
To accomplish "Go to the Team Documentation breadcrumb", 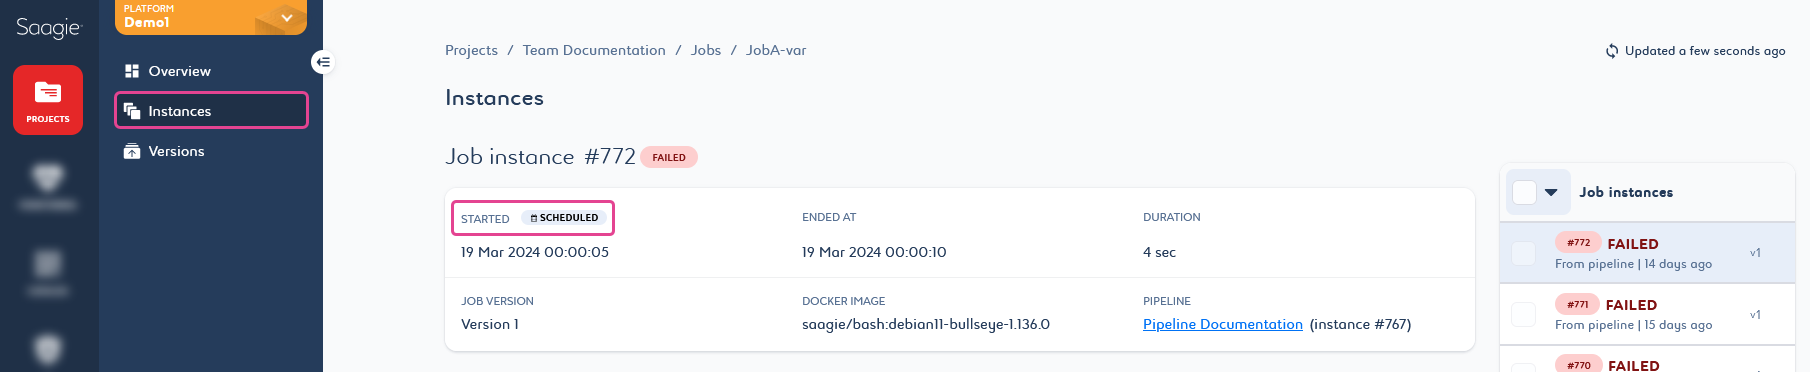I will tap(594, 50).
